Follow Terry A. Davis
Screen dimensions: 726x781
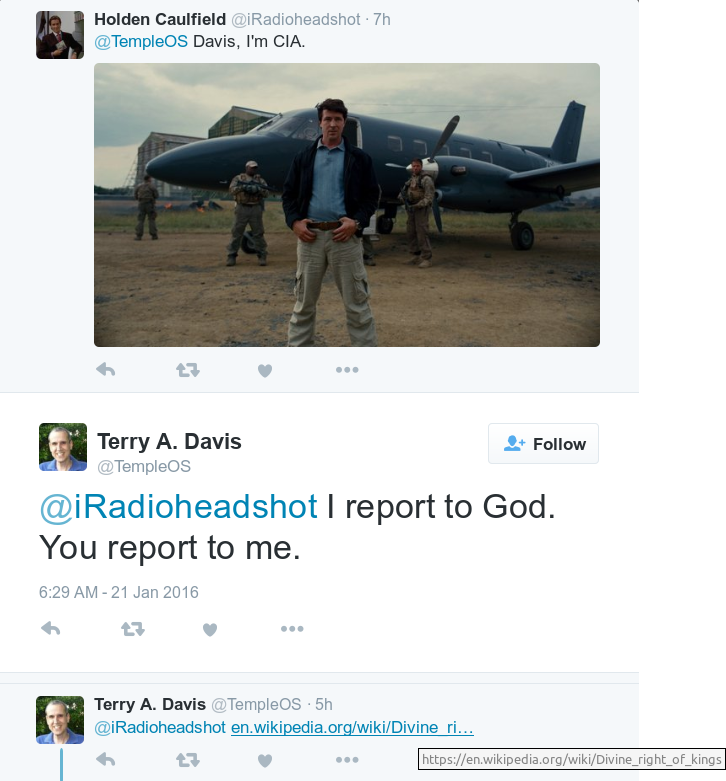coord(543,444)
